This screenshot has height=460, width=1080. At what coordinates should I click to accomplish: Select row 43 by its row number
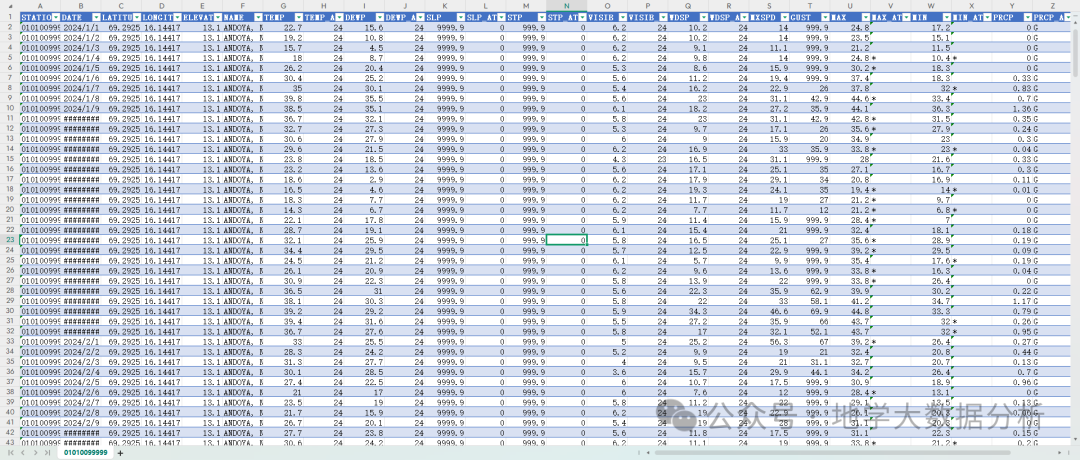(x=10, y=442)
